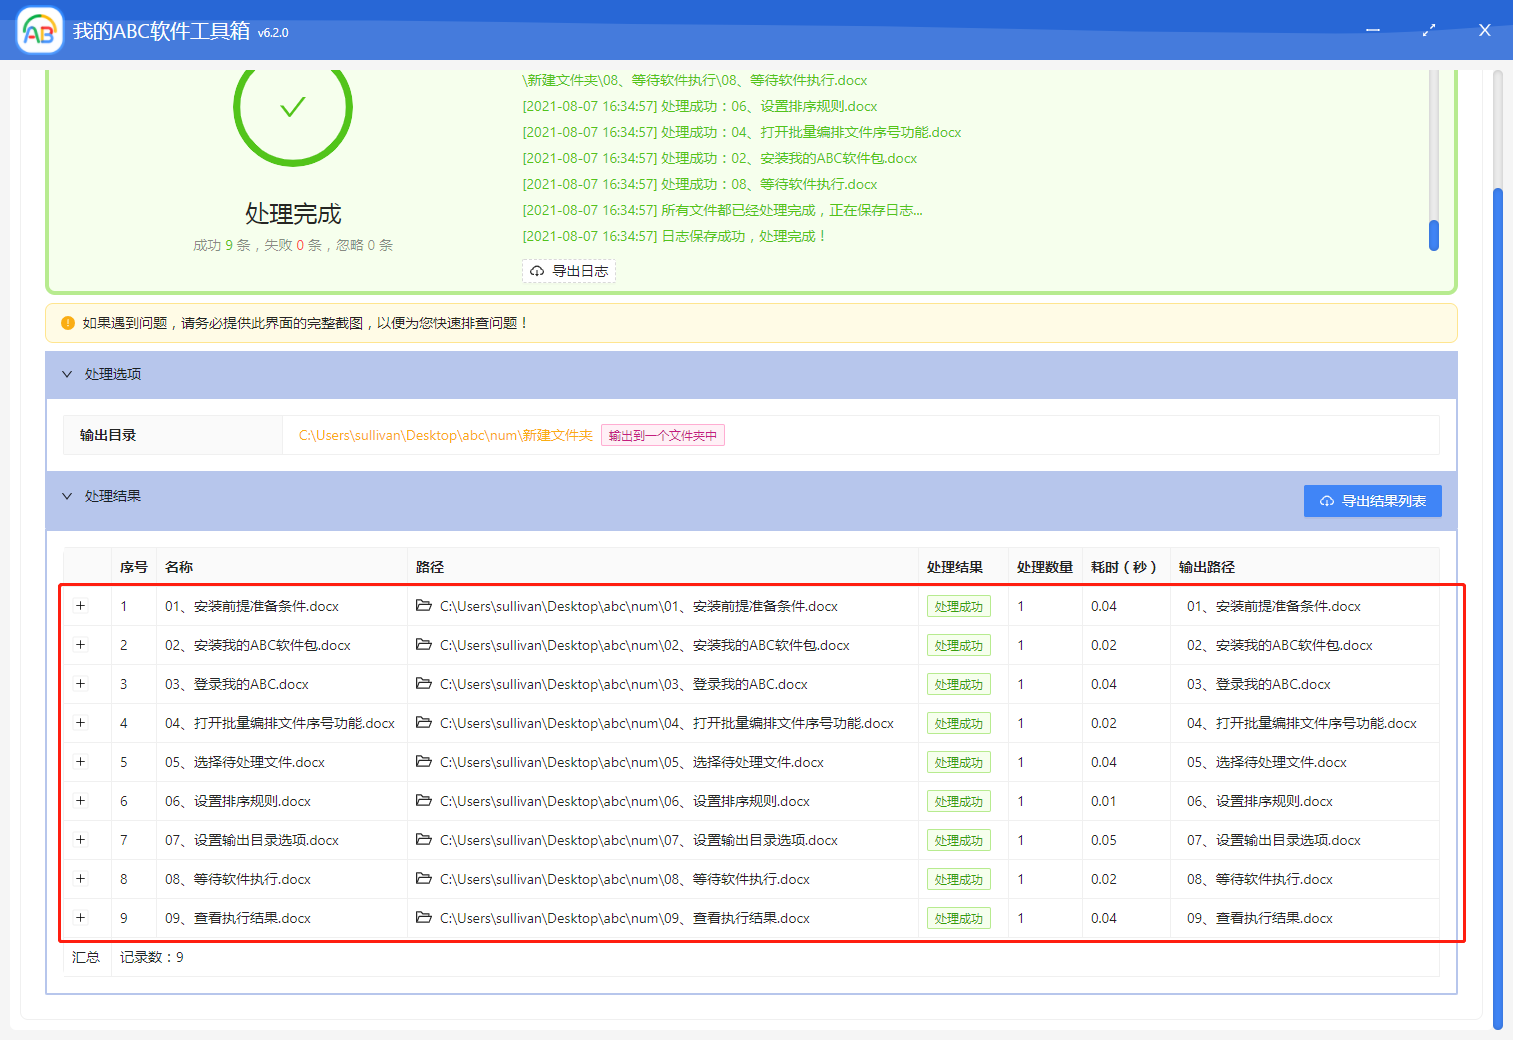The image size is (1513, 1040).
Task: Open folder icon beside 03、登录我的ABC.docx path
Action: click(x=424, y=684)
